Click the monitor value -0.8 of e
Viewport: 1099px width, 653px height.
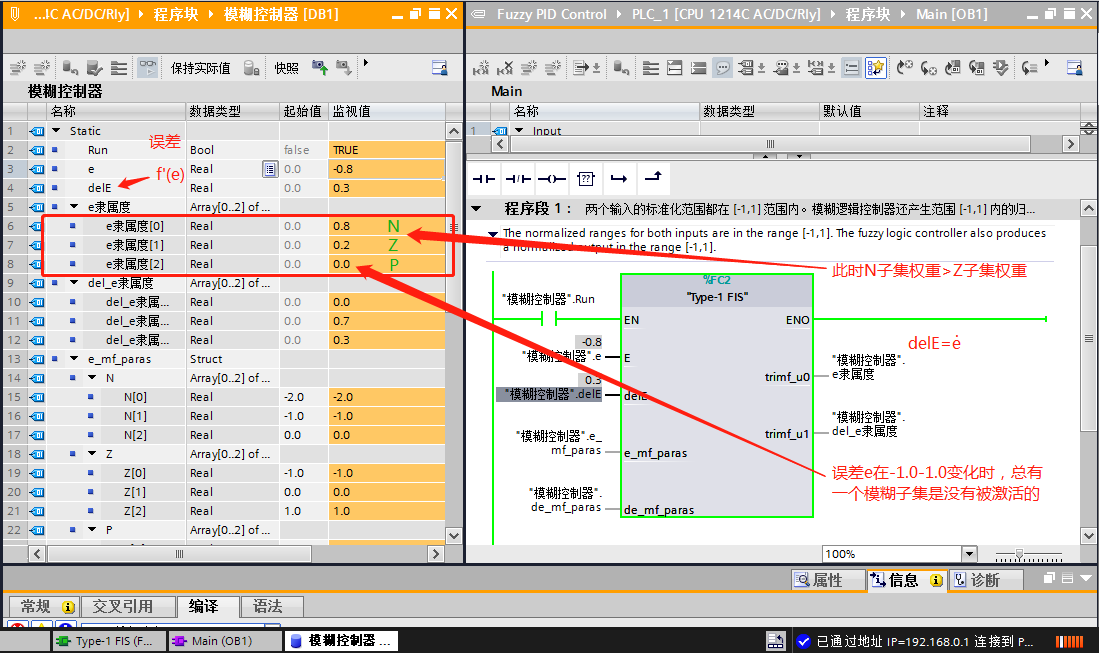point(386,169)
